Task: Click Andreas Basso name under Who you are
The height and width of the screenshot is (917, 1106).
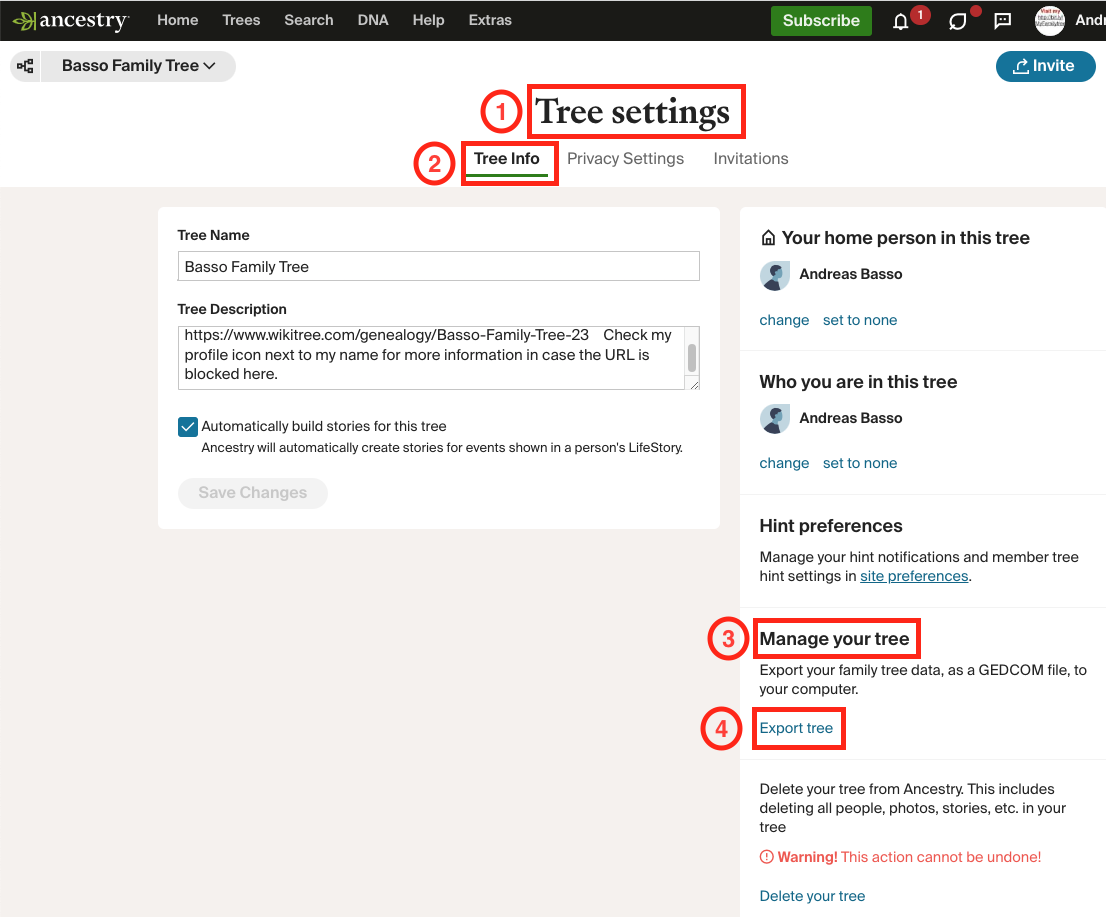Action: [x=851, y=418]
